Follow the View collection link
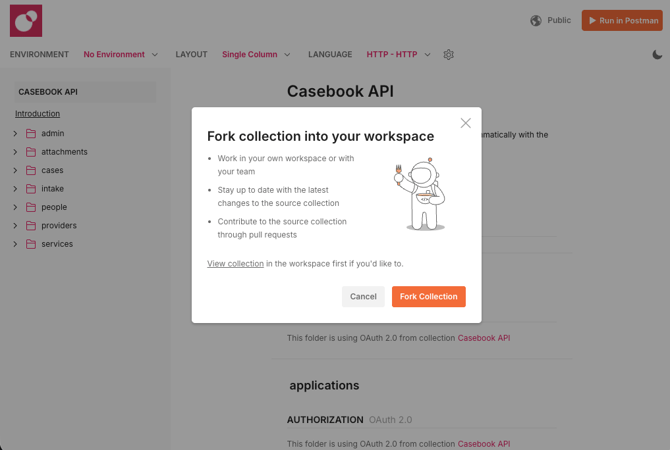Viewport: 670px width, 450px height. coord(235,264)
